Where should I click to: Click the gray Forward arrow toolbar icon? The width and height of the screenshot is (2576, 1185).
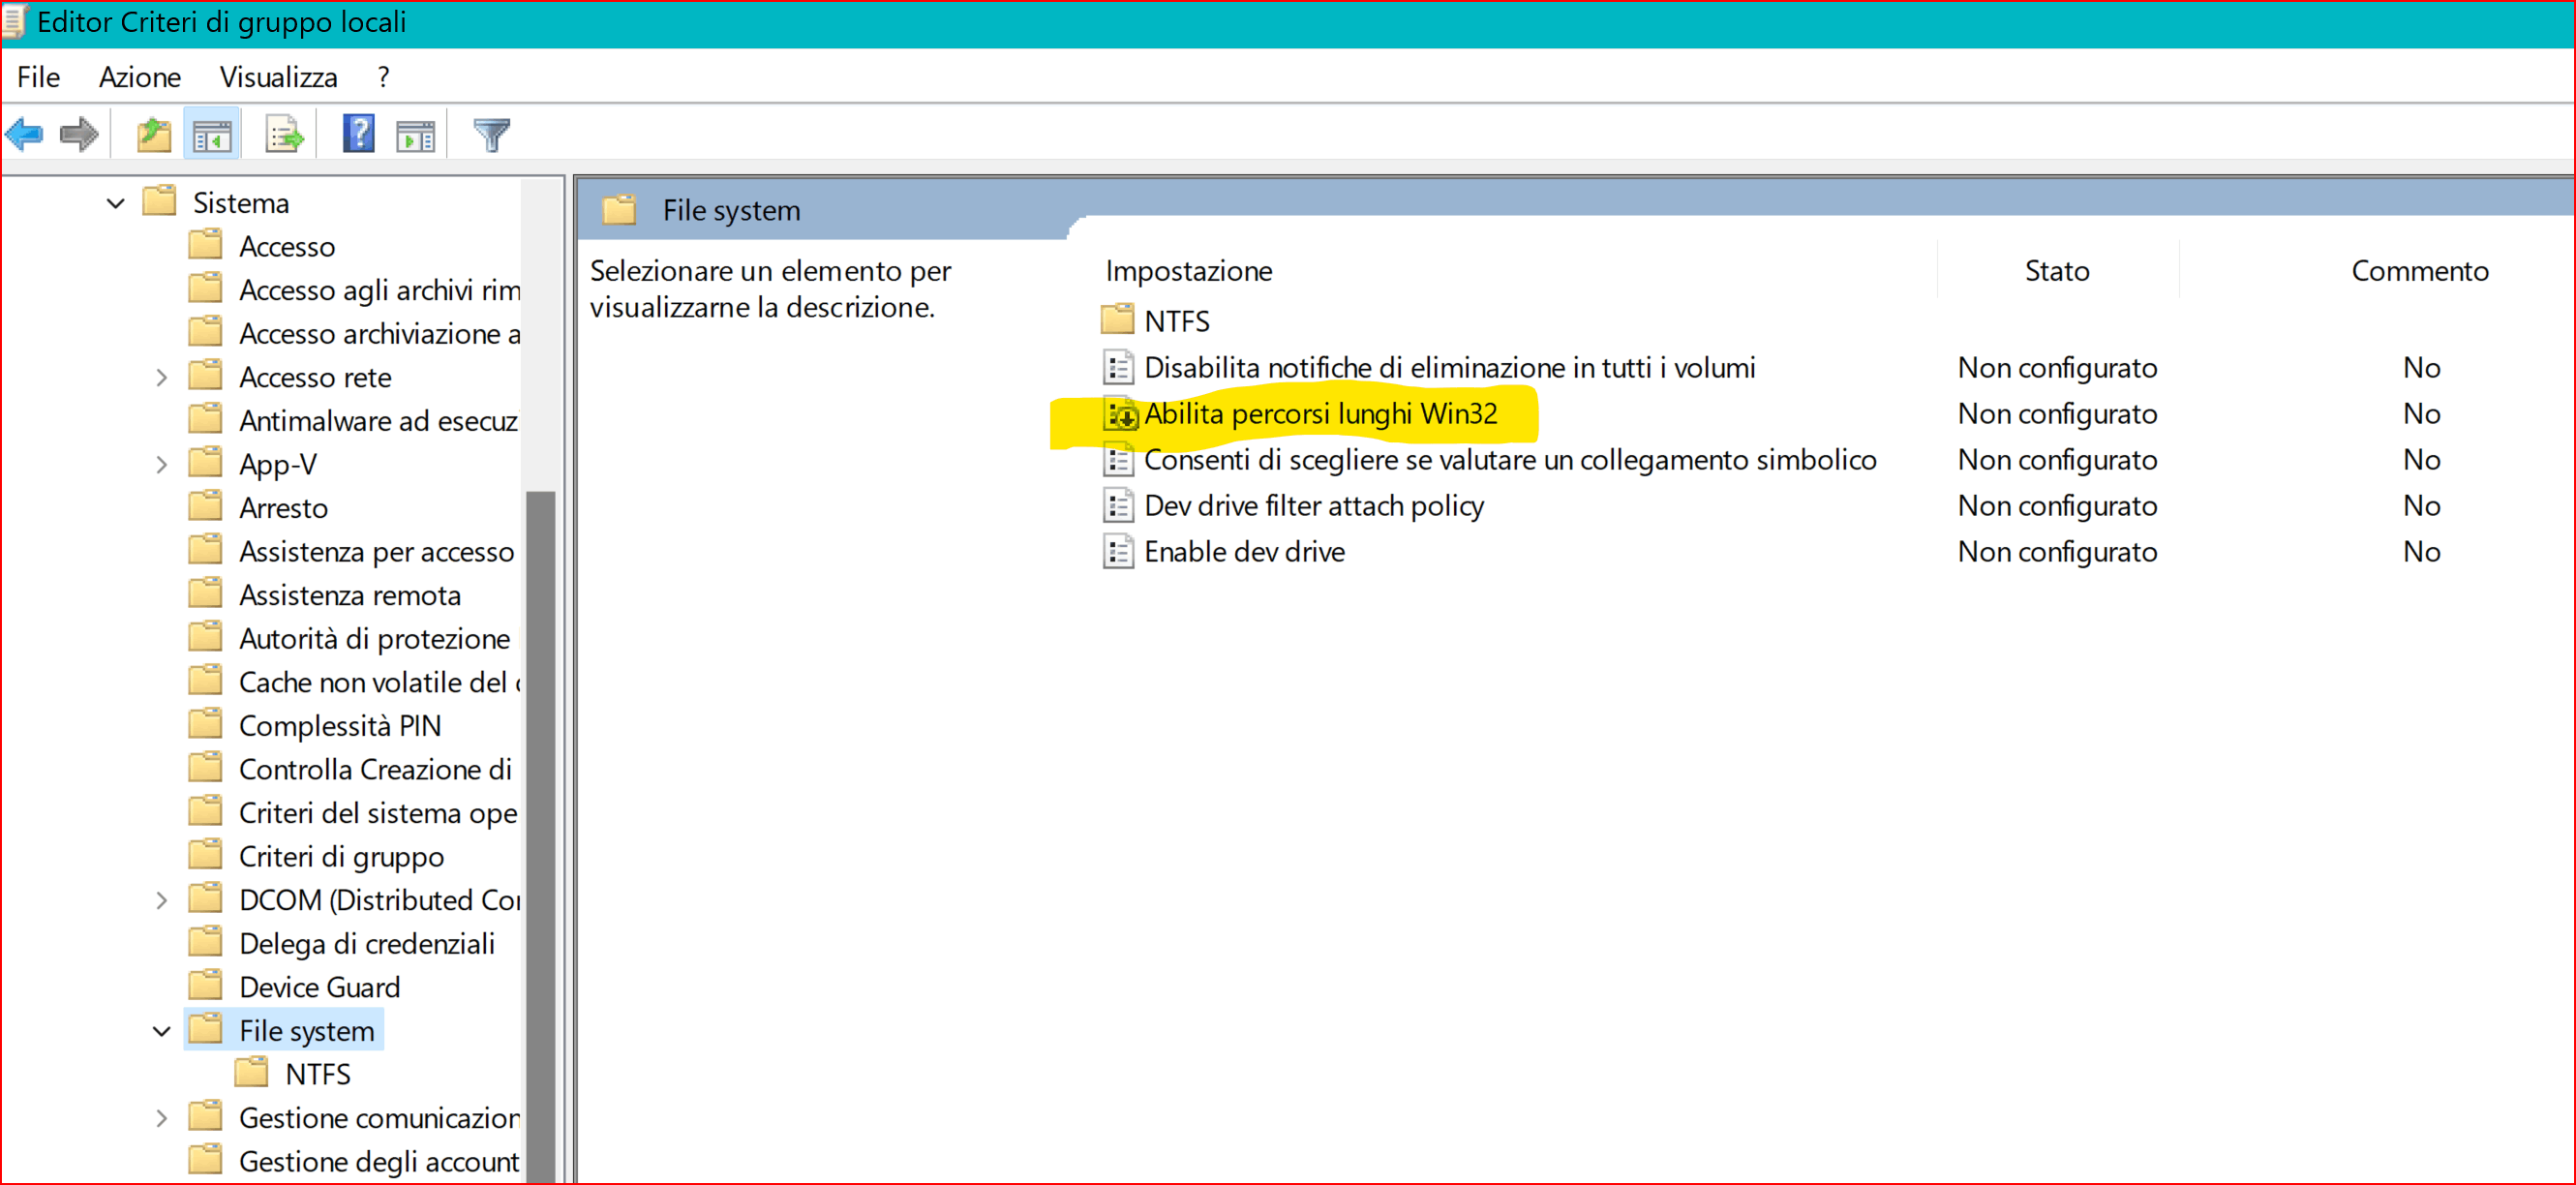[x=79, y=134]
